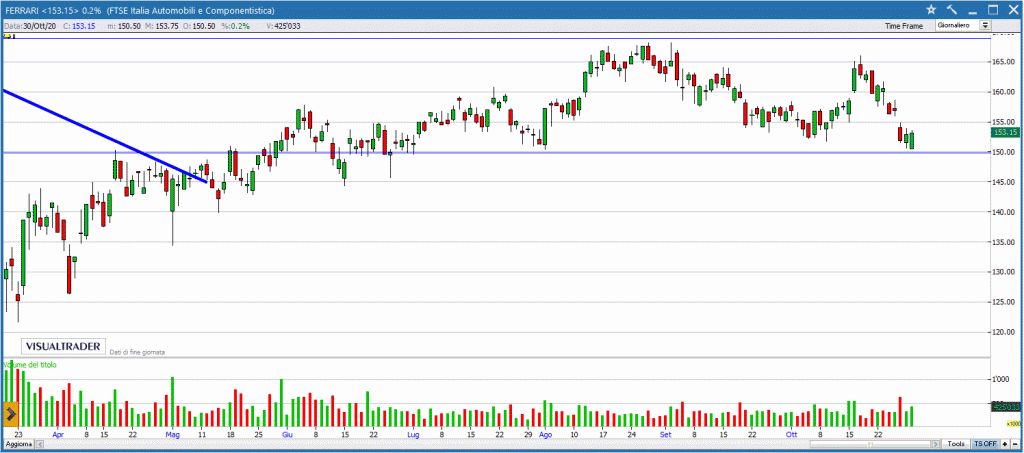Viewport: 1024px width, 453px height.
Task: Click the blue descending trendline
Action: 104,136
